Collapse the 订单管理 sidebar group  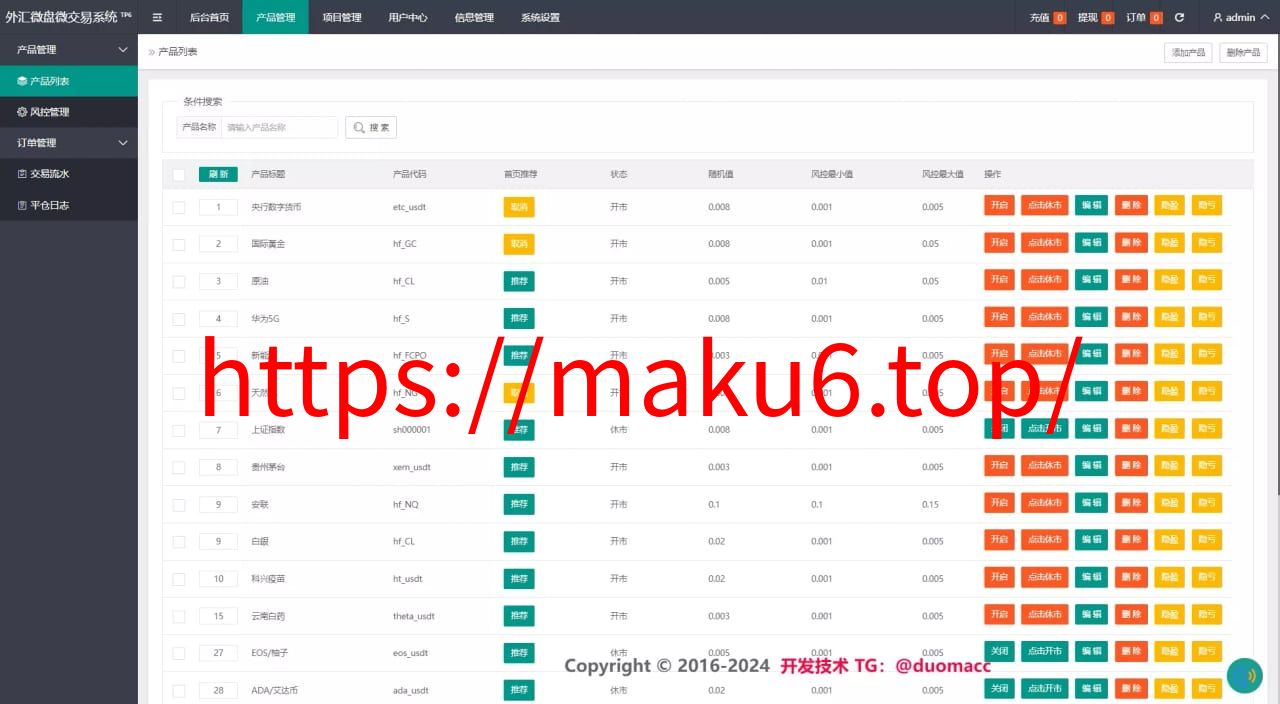69,143
